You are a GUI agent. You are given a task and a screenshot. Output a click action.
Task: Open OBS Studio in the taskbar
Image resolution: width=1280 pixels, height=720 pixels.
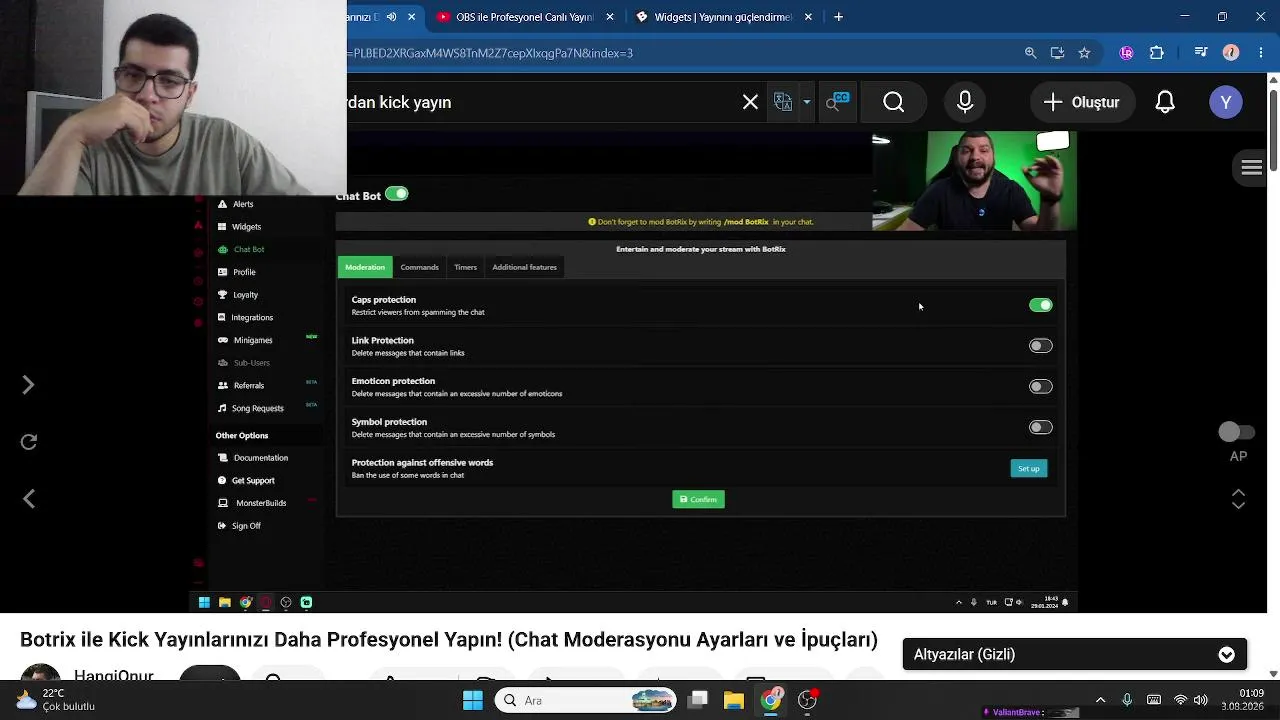click(x=807, y=700)
